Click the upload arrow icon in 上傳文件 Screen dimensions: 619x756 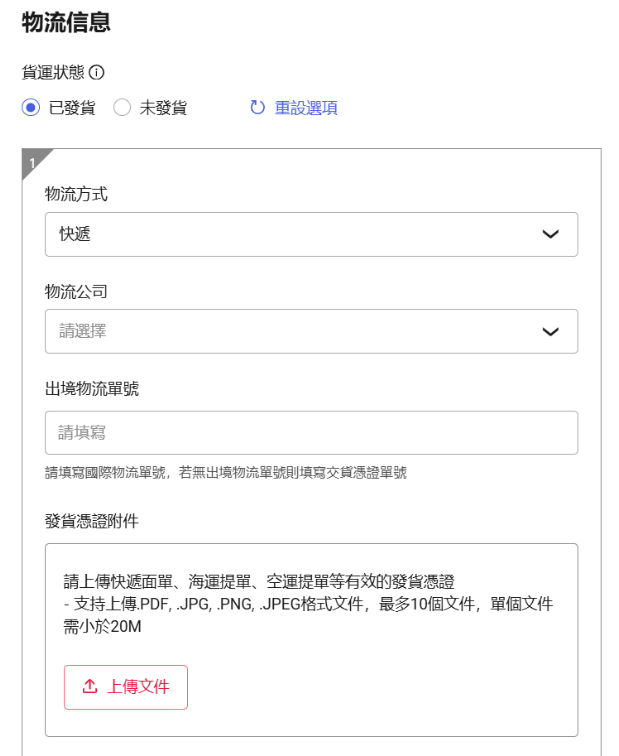[x=90, y=686]
